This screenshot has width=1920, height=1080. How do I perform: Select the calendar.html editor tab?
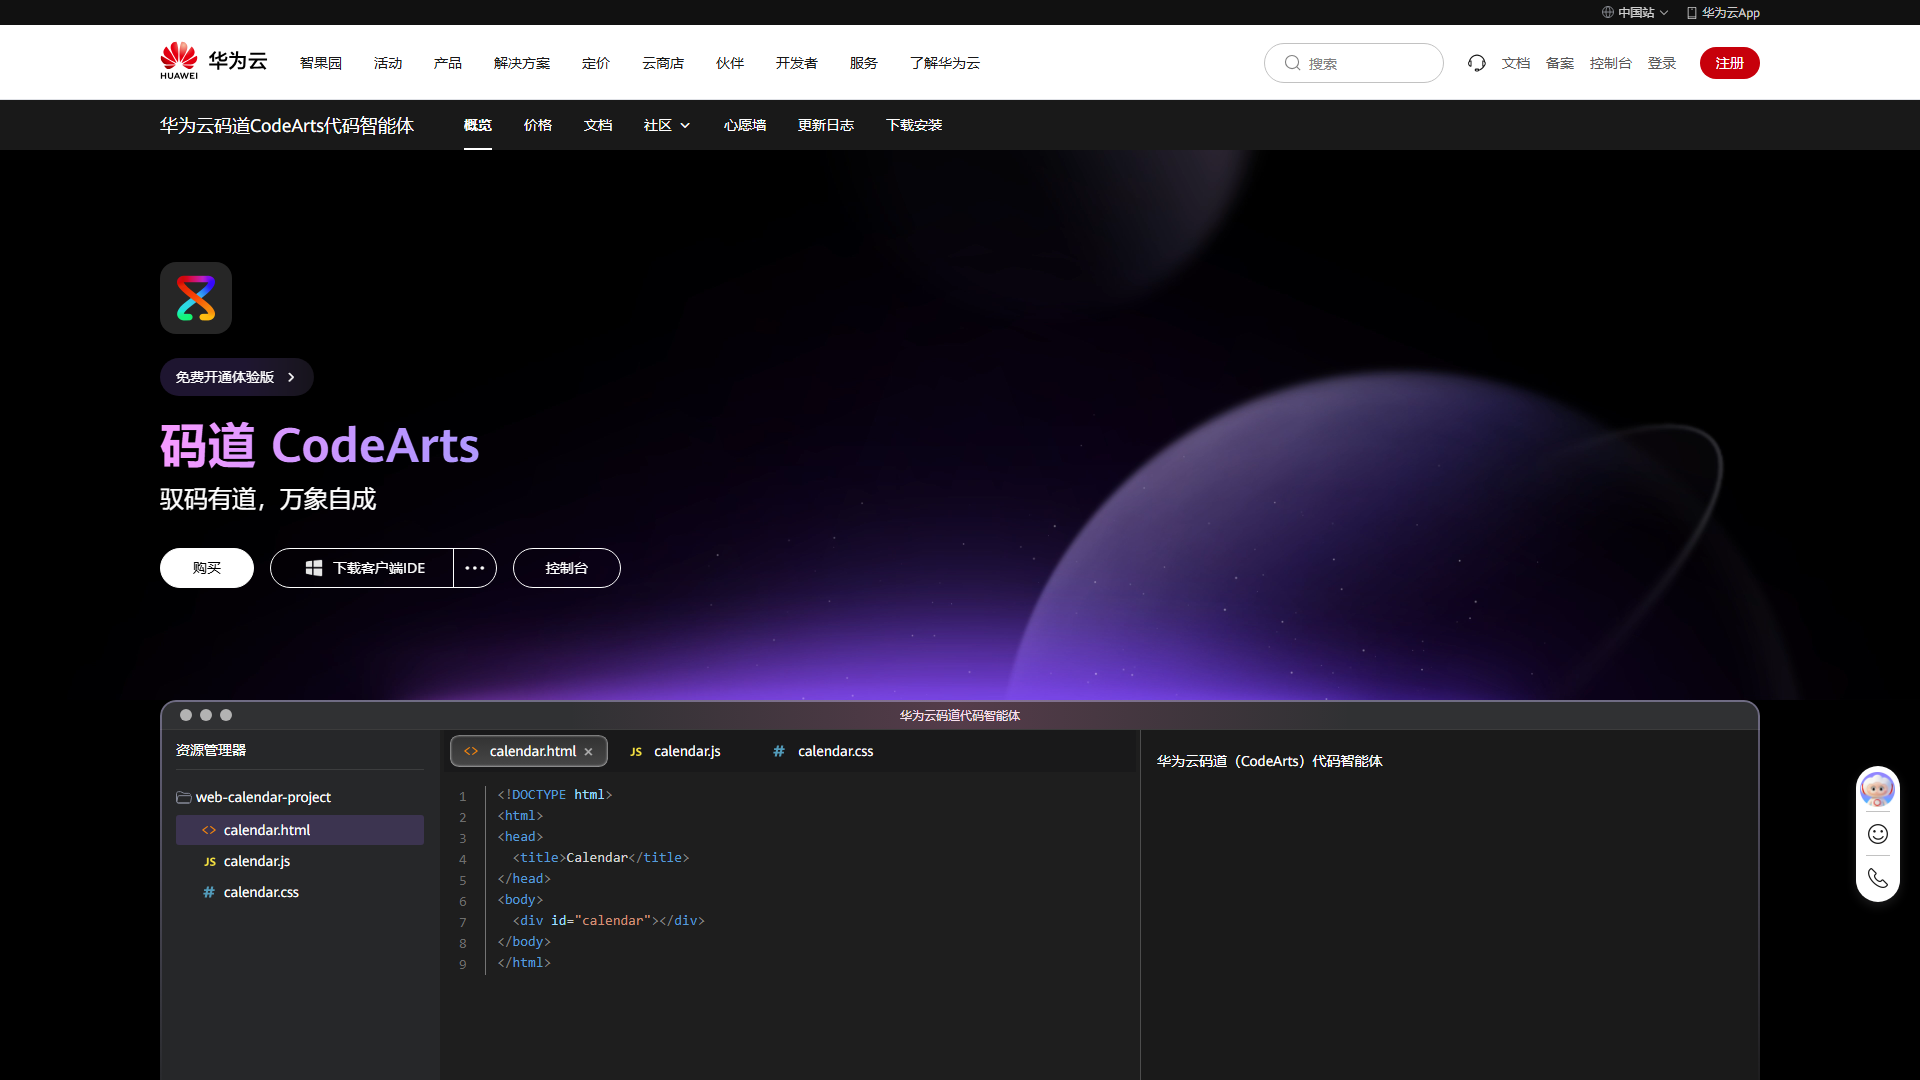click(529, 751)
